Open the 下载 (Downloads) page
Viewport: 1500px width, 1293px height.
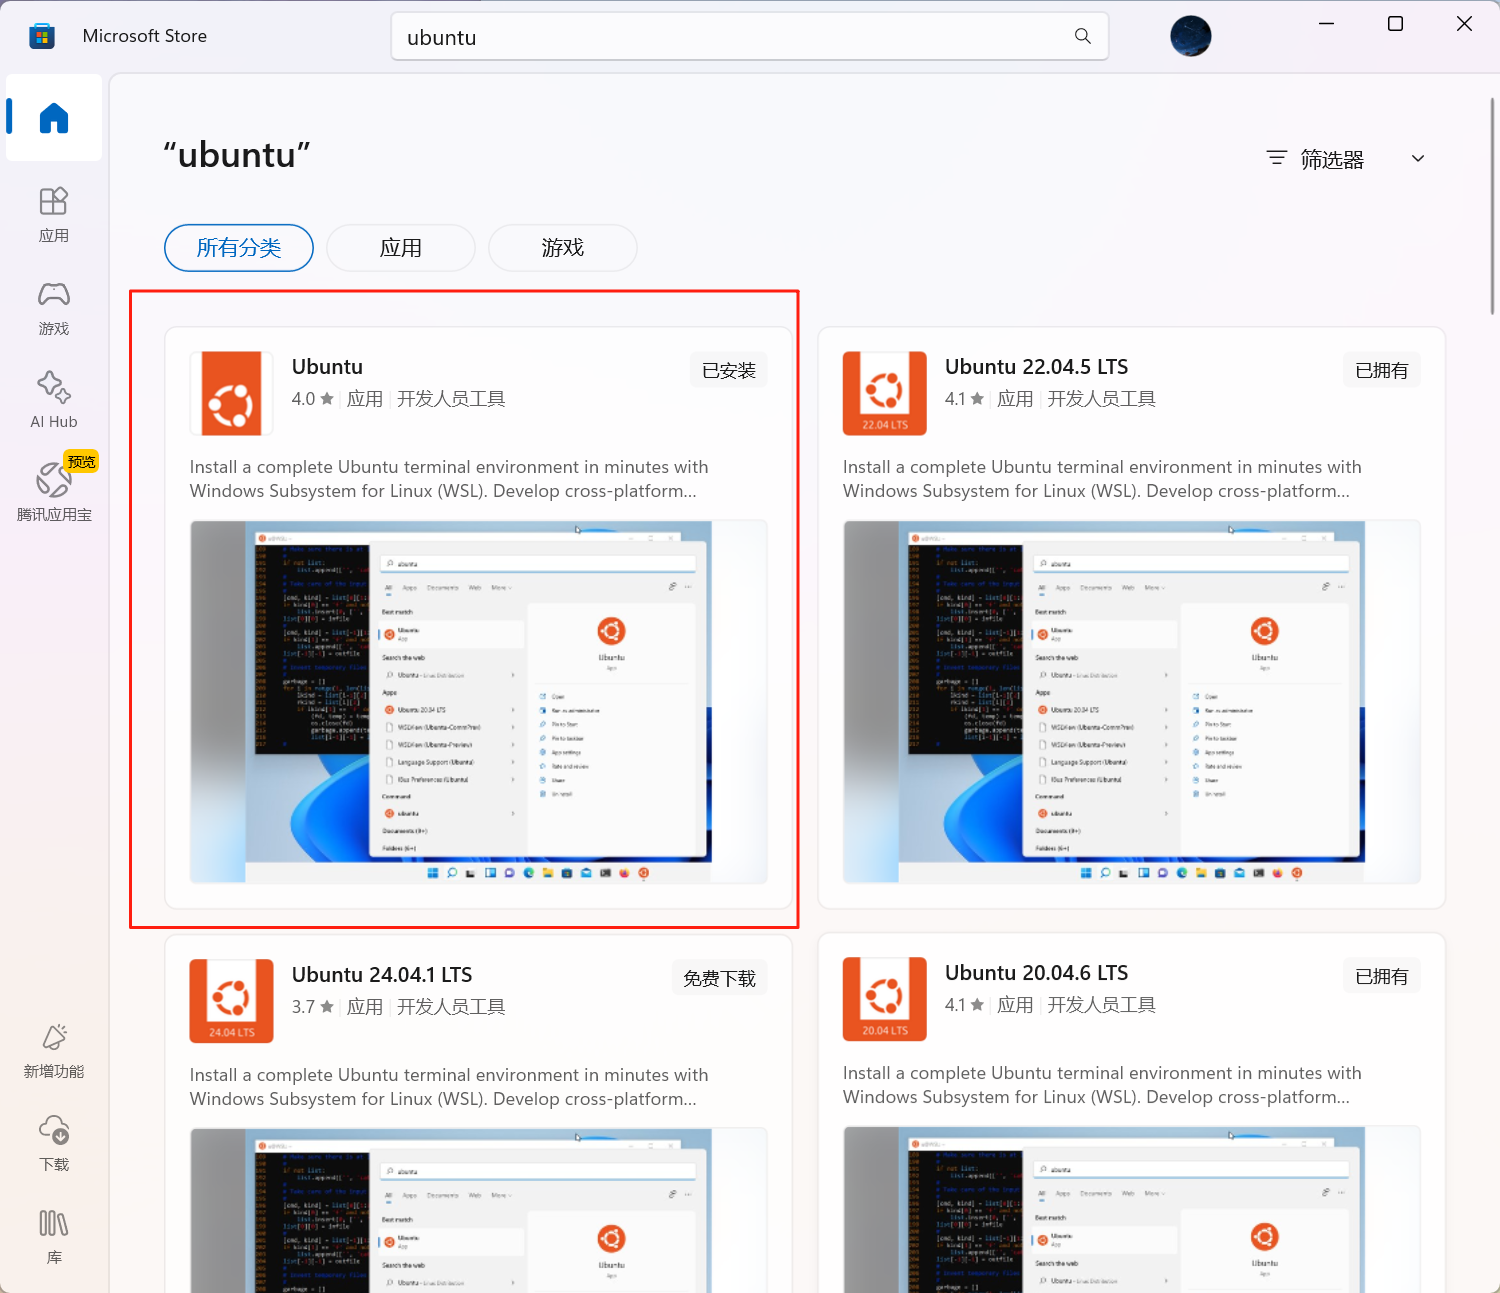pyautogui.click(x=54, y=1143)
